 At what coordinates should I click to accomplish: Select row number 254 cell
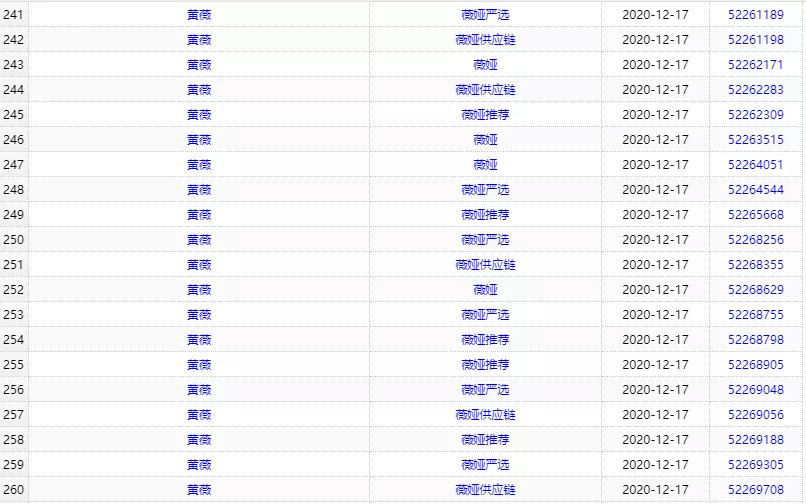coord(14,339)
